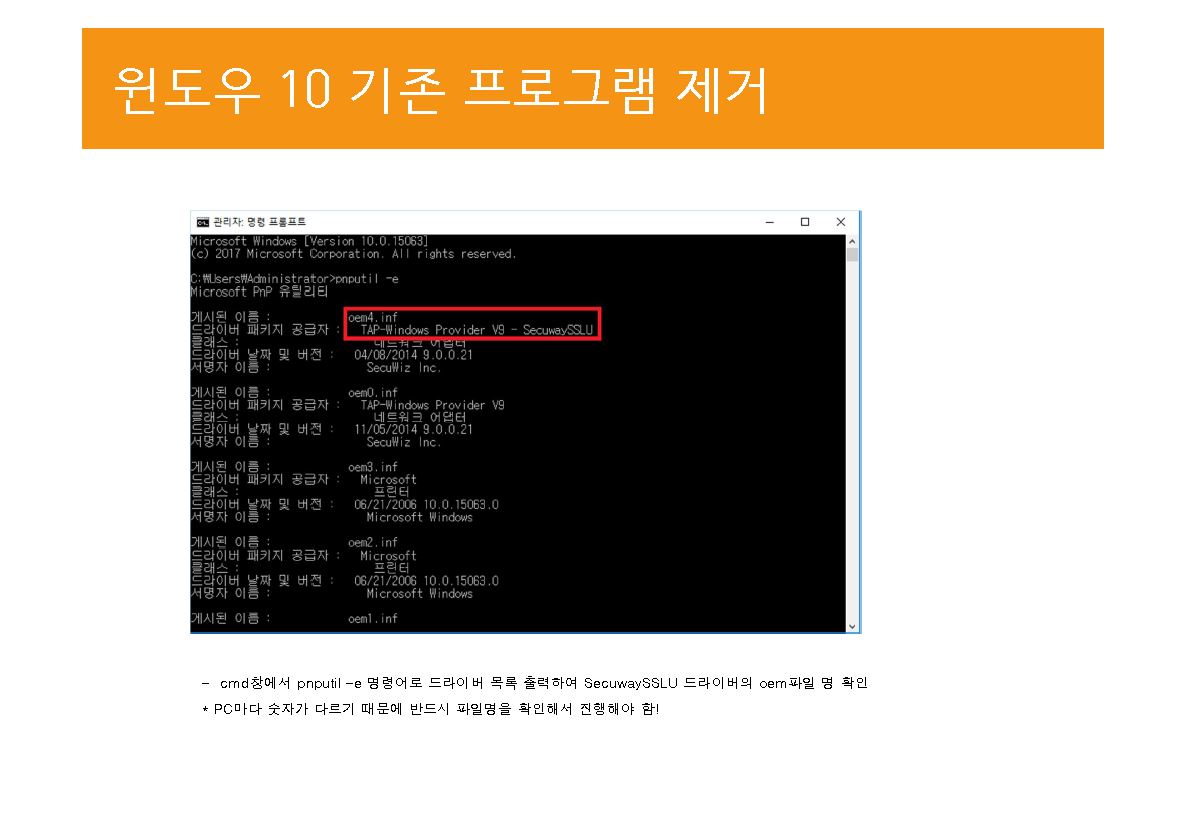Click the note starting with PC마다 숫자가
This screenshot has width=1183, height=827.
click(430, 709)
